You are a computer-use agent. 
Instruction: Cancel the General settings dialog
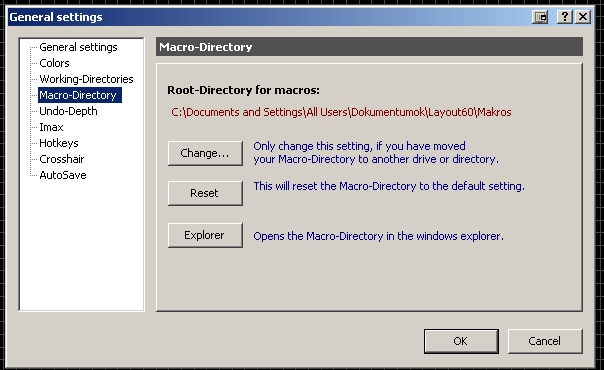click(x=545, y=341)
